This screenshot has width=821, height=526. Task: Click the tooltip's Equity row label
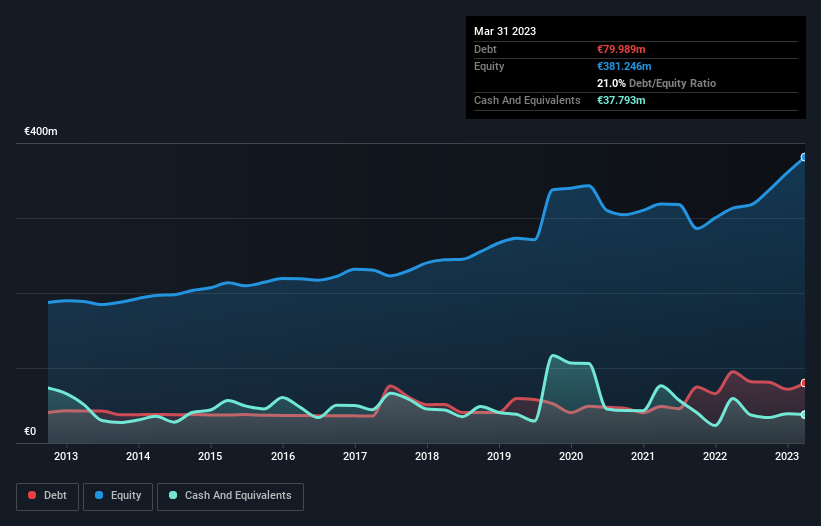(489, 66)
